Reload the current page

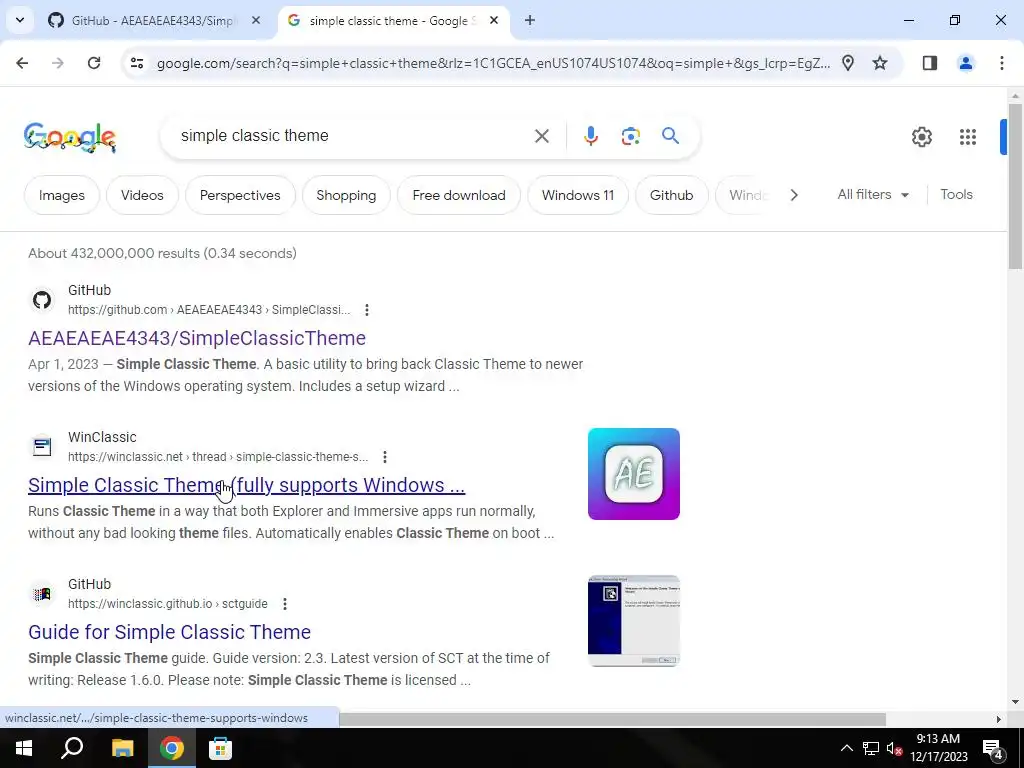click(94, 63)
